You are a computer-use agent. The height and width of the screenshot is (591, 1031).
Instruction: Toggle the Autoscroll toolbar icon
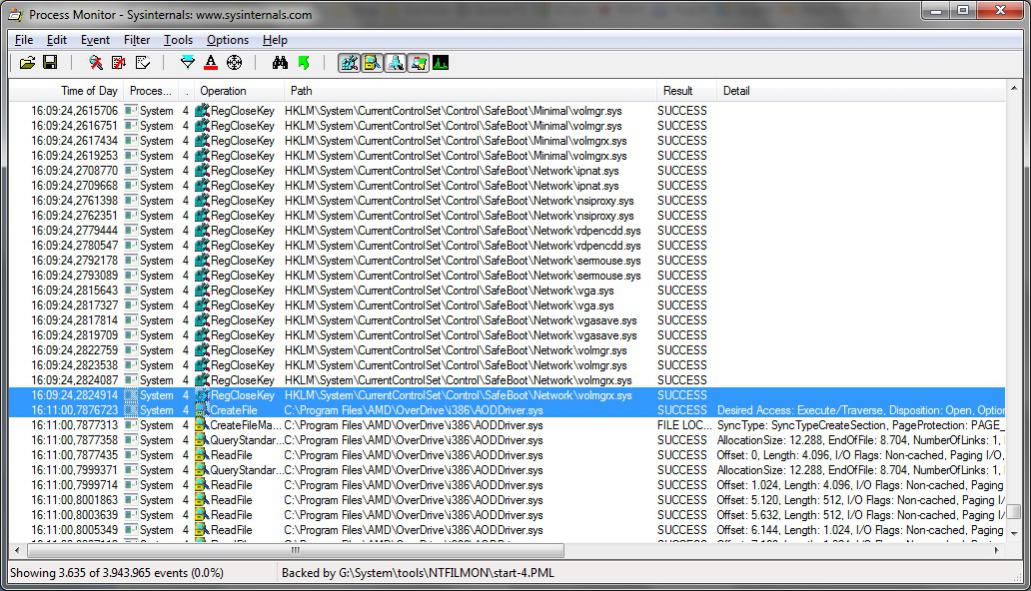[x=119, y=63]
